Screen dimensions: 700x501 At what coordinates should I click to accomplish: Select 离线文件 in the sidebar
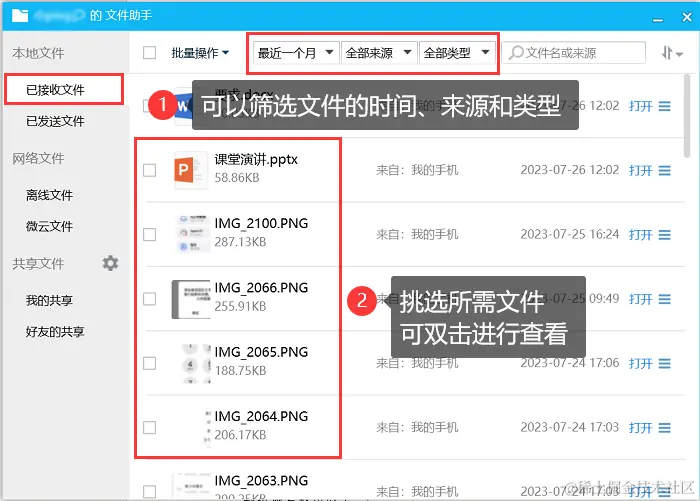pyautogui.click(x=50, y=195)
